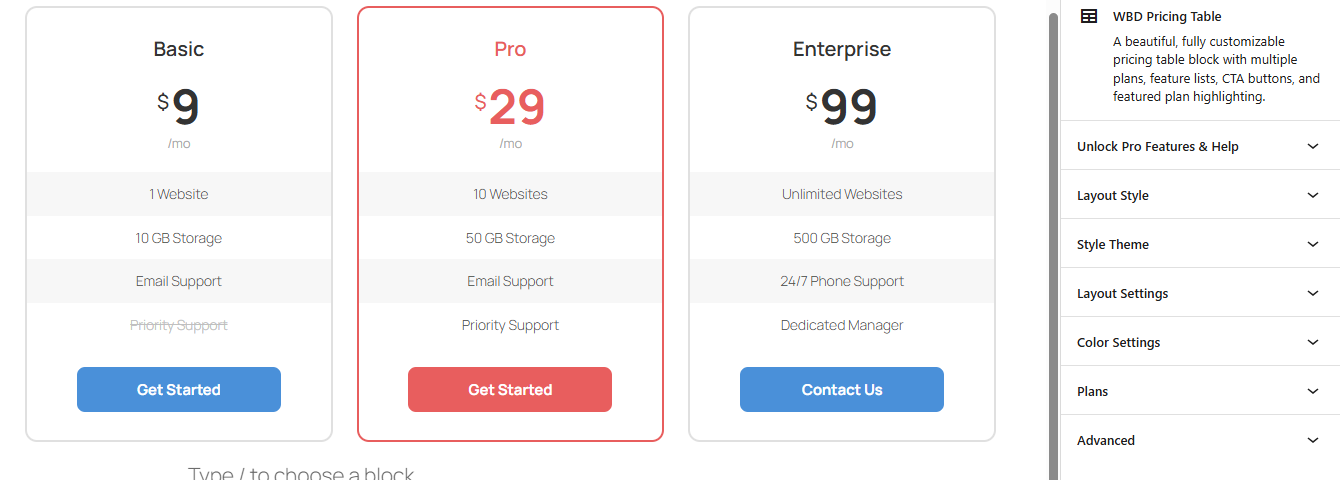1340x480 pixels.
Task: Click the WBD Pricing Table block icon
Action: (1089, 17)
